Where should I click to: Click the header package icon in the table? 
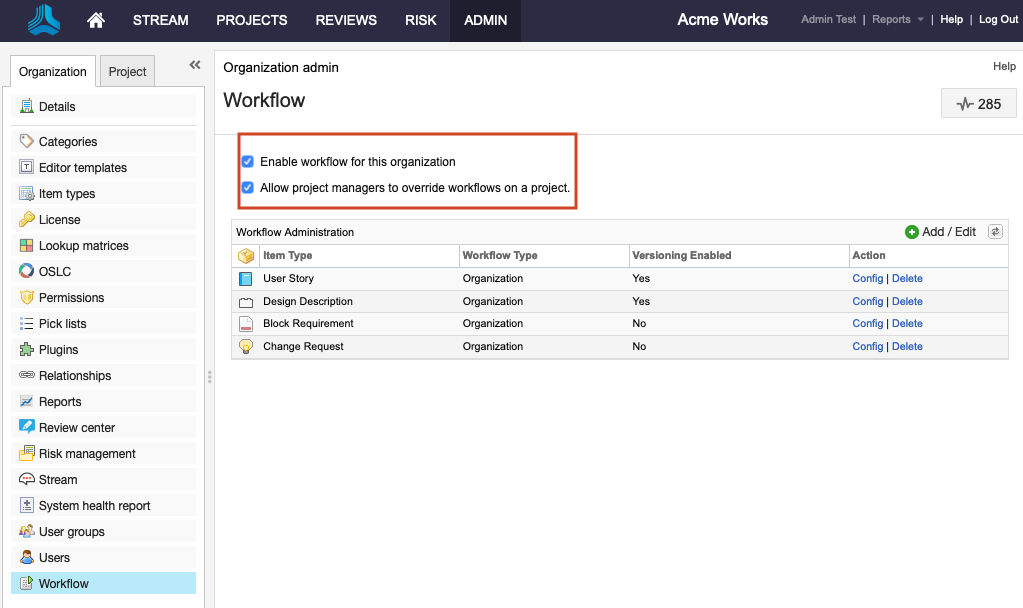[246, 256]
